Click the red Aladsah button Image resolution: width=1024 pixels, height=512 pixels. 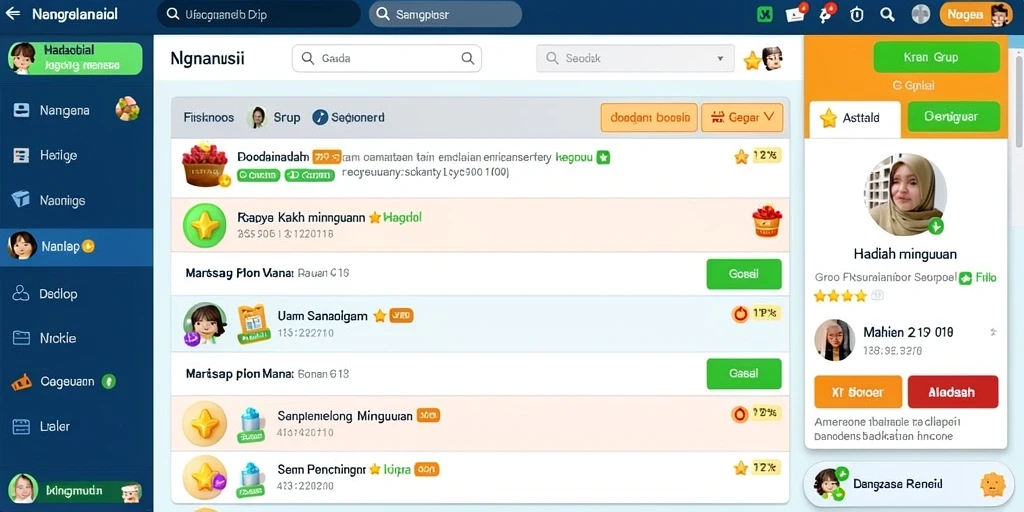coord(952,392)
